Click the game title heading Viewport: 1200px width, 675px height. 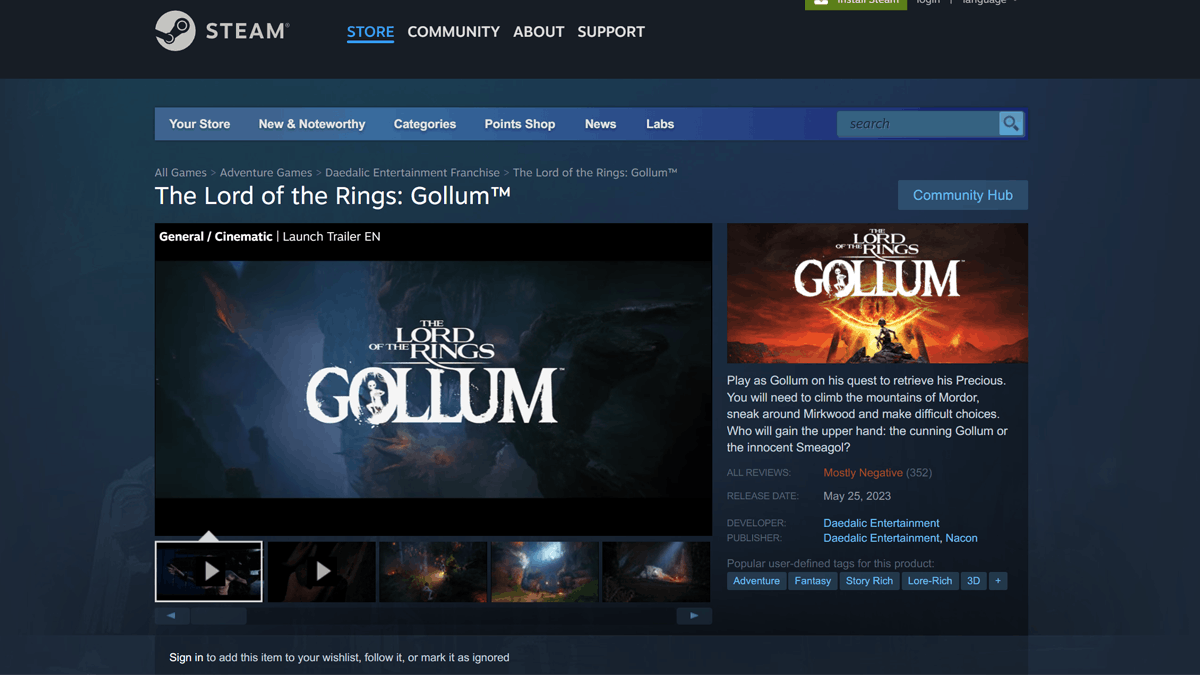333,196
